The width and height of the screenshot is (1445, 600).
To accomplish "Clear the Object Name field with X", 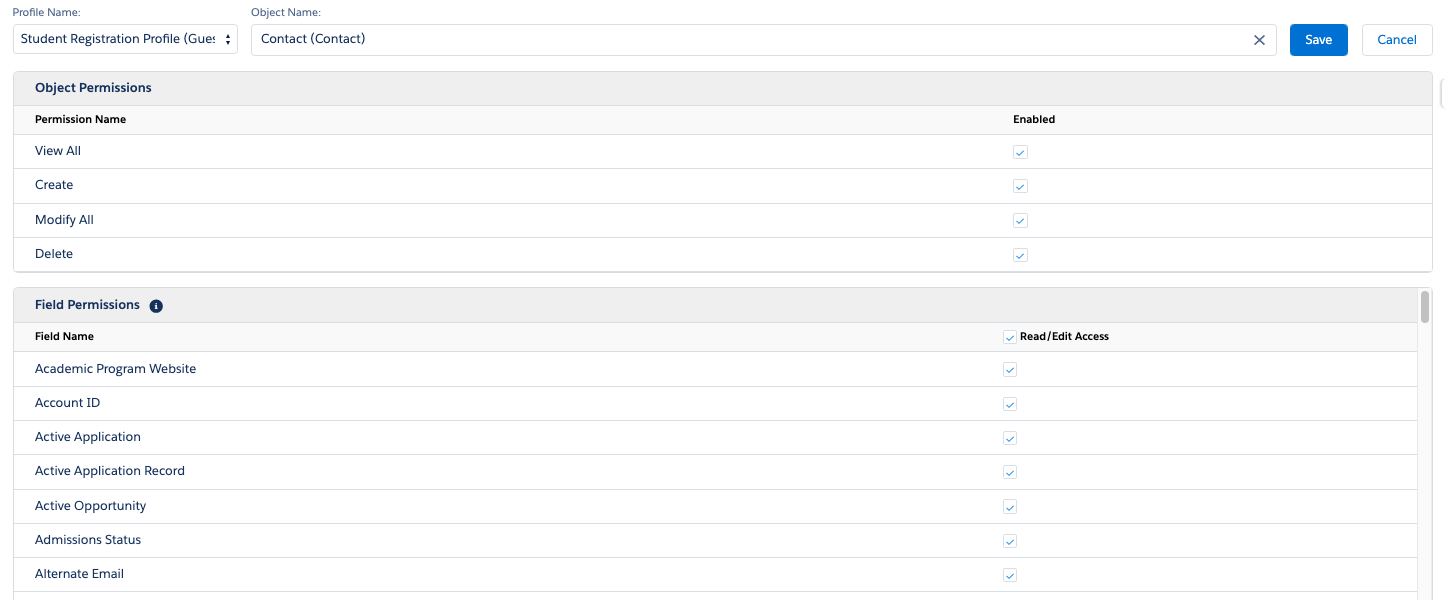I will 1259,40.
